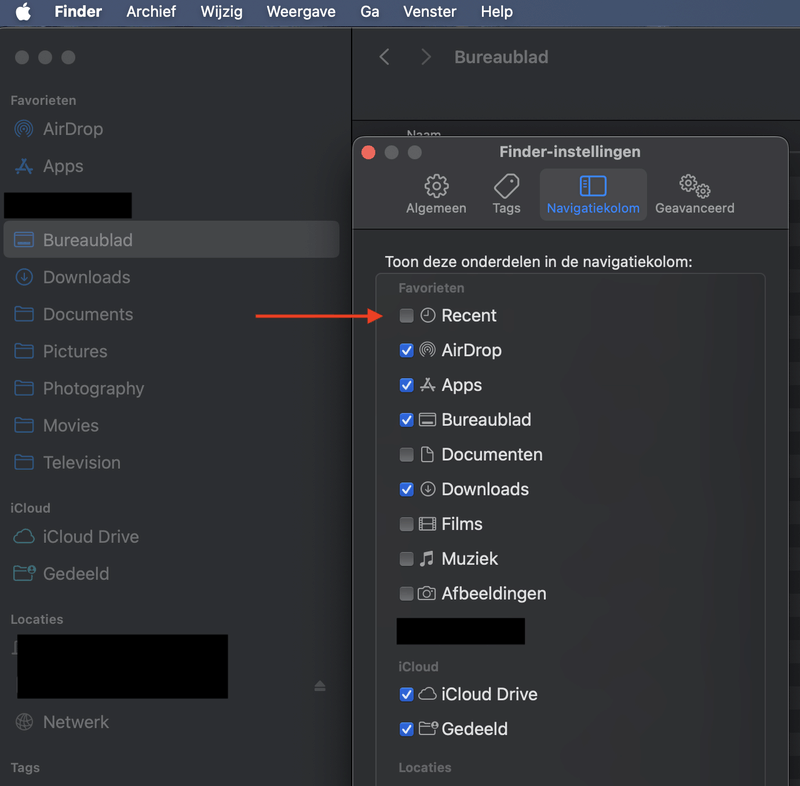Click the music note icon beside Muziek
This screenshot has height=786, width=800.
click(427, 559)
